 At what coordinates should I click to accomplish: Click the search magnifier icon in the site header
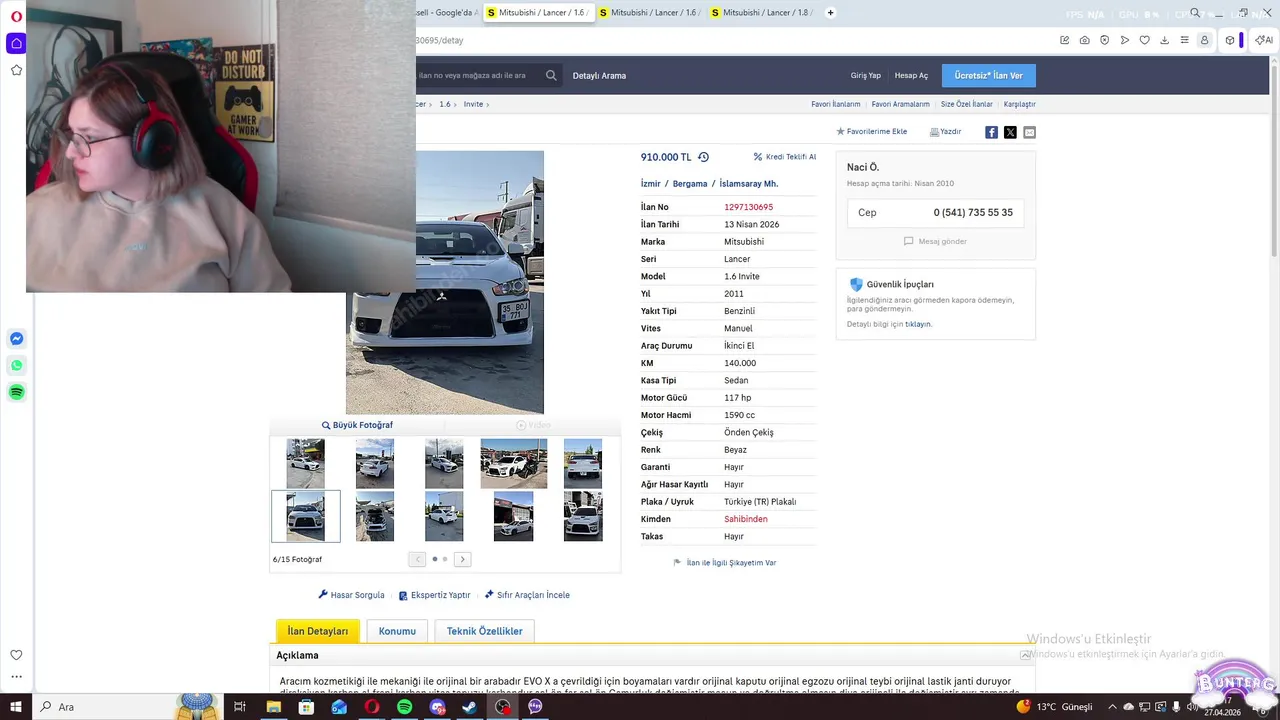click(x=551, y=75)
